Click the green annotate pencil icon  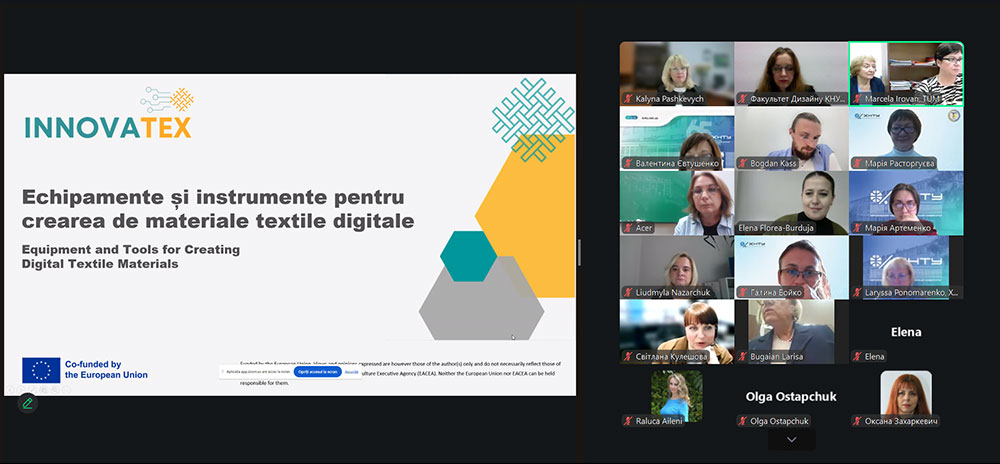click(x=27, y=403)
